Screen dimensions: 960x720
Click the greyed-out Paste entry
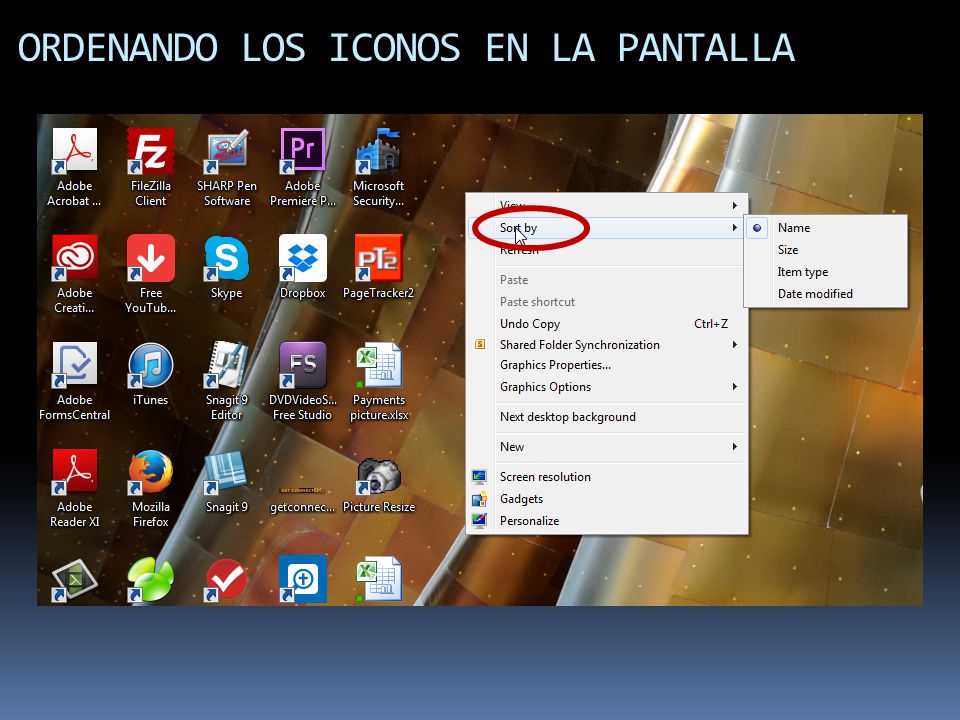[x=607, y=280]
